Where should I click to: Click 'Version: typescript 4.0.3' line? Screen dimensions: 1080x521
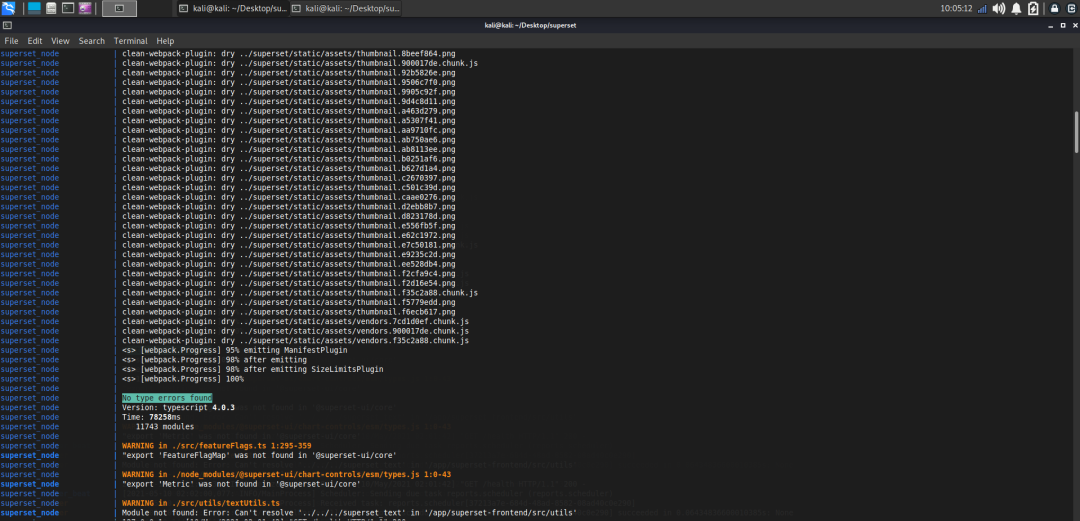pos(178,407)
